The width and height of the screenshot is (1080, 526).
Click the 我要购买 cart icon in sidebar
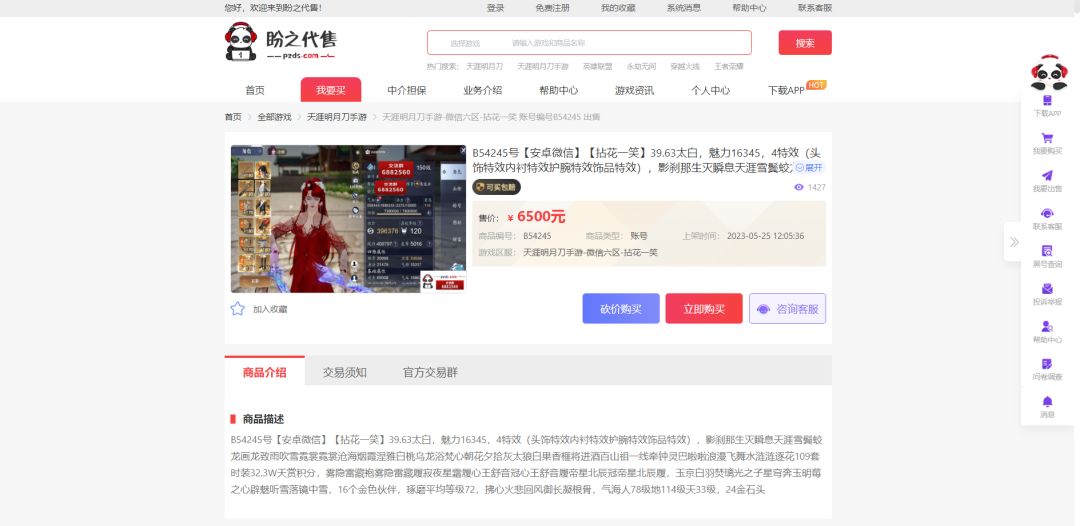pyautogui.click(x=1047, y=138)
